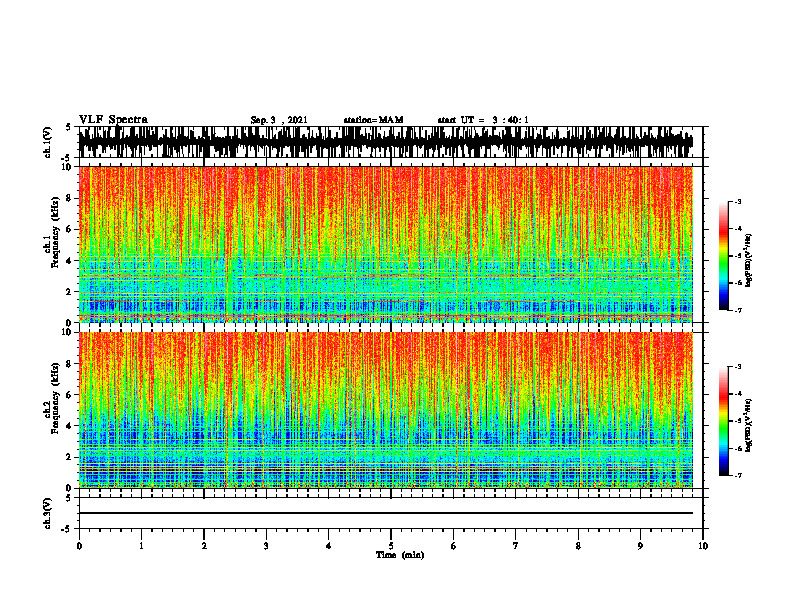Click the "-3" label on ch.1 color bar
The width and height of the screenshot is (792, 612).
pos(738,201)
